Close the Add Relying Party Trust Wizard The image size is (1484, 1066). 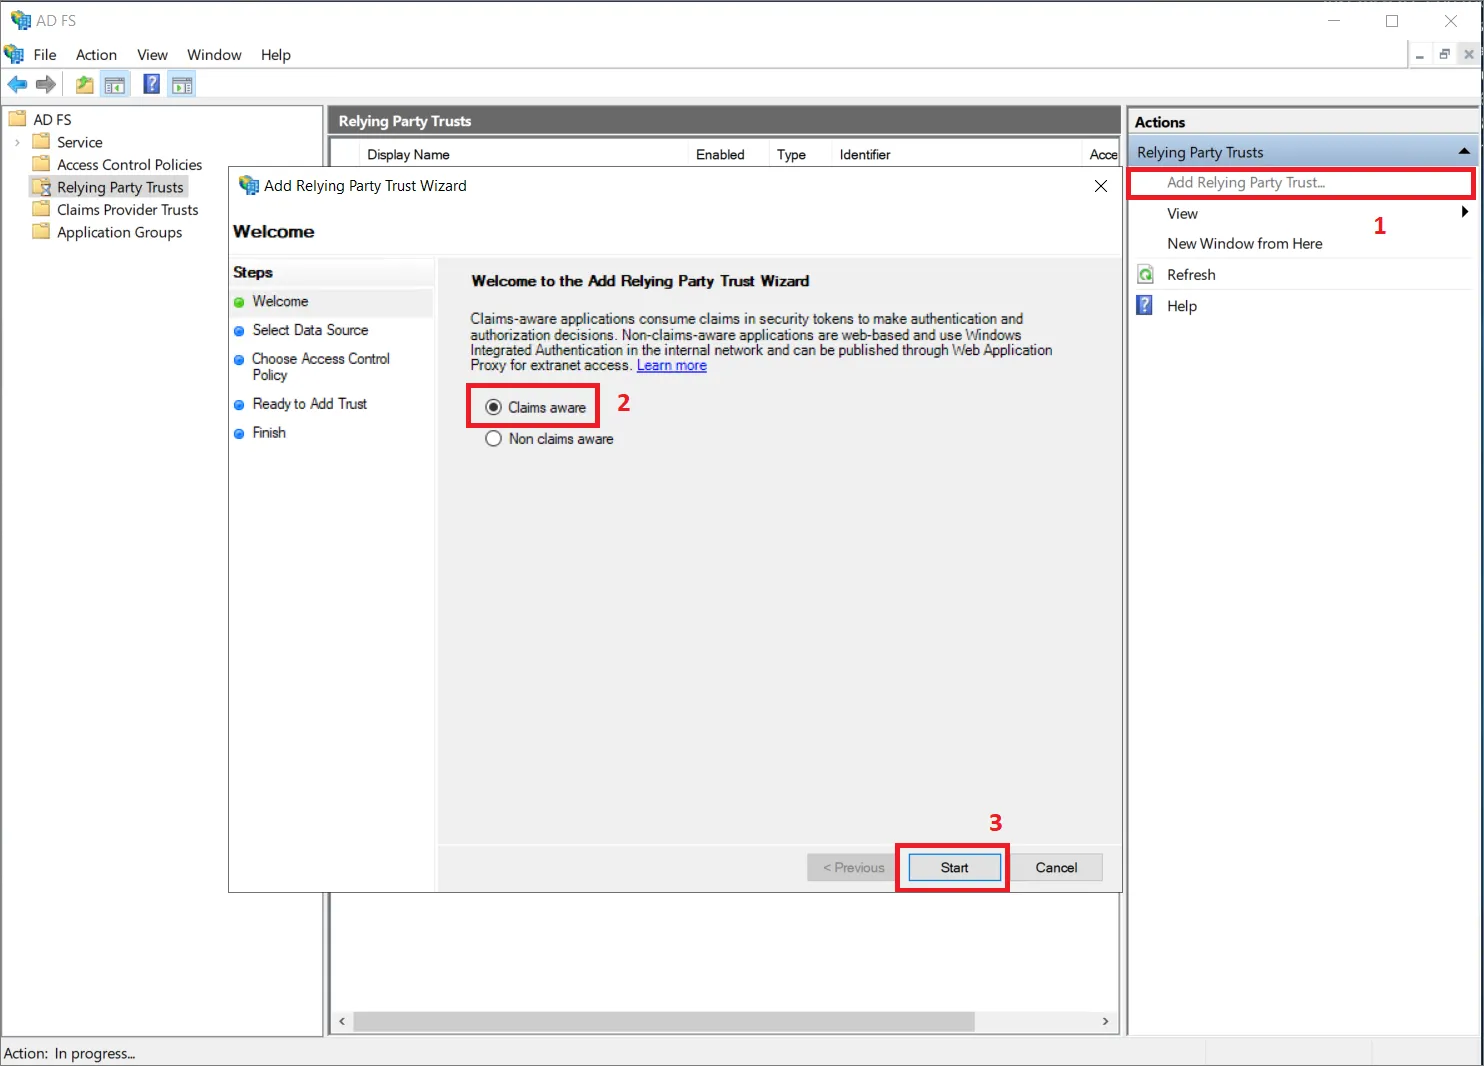(1101, 186)
